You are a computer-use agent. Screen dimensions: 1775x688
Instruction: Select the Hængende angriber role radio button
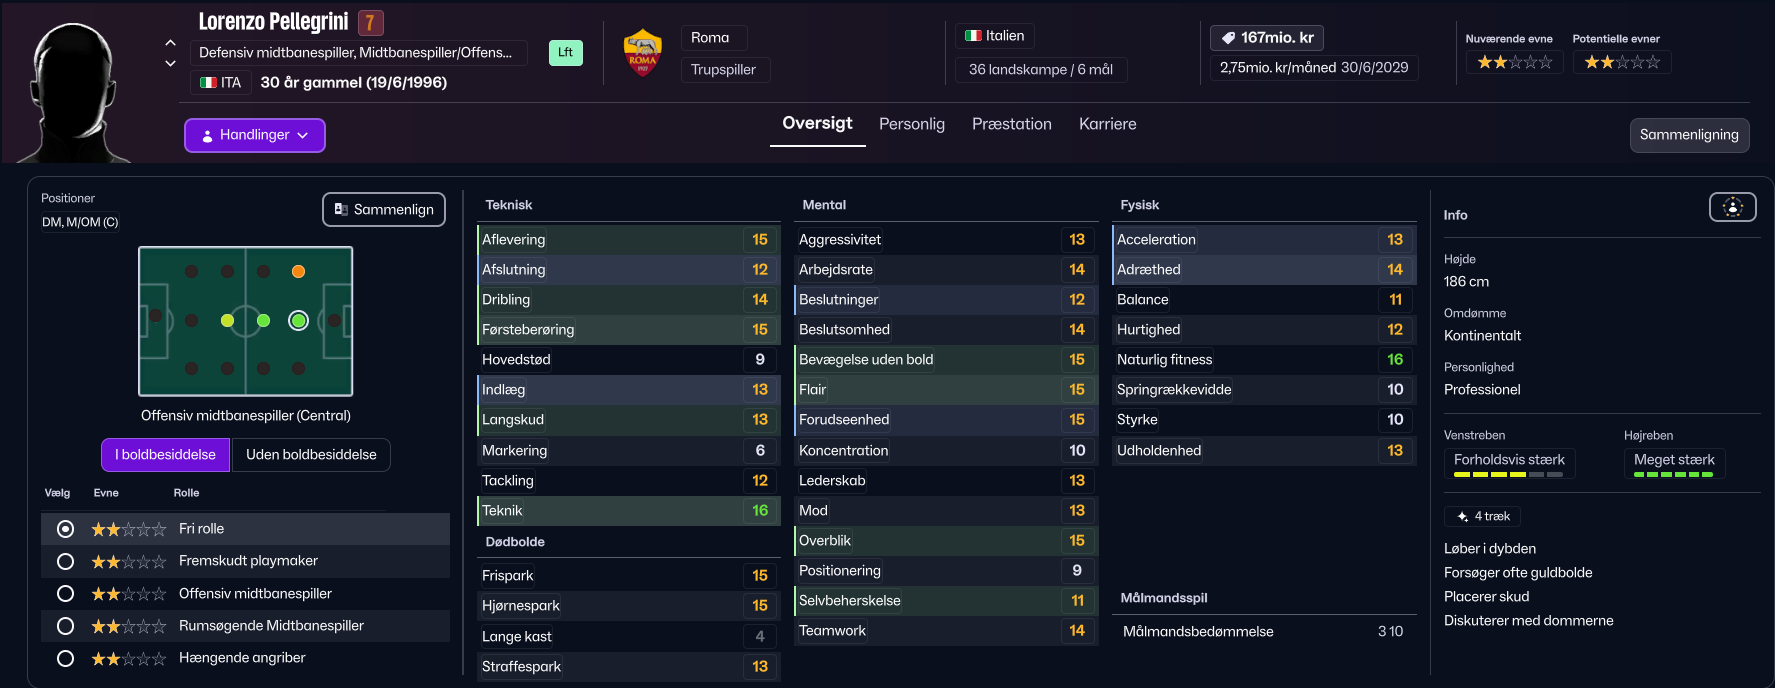point(66,658)
